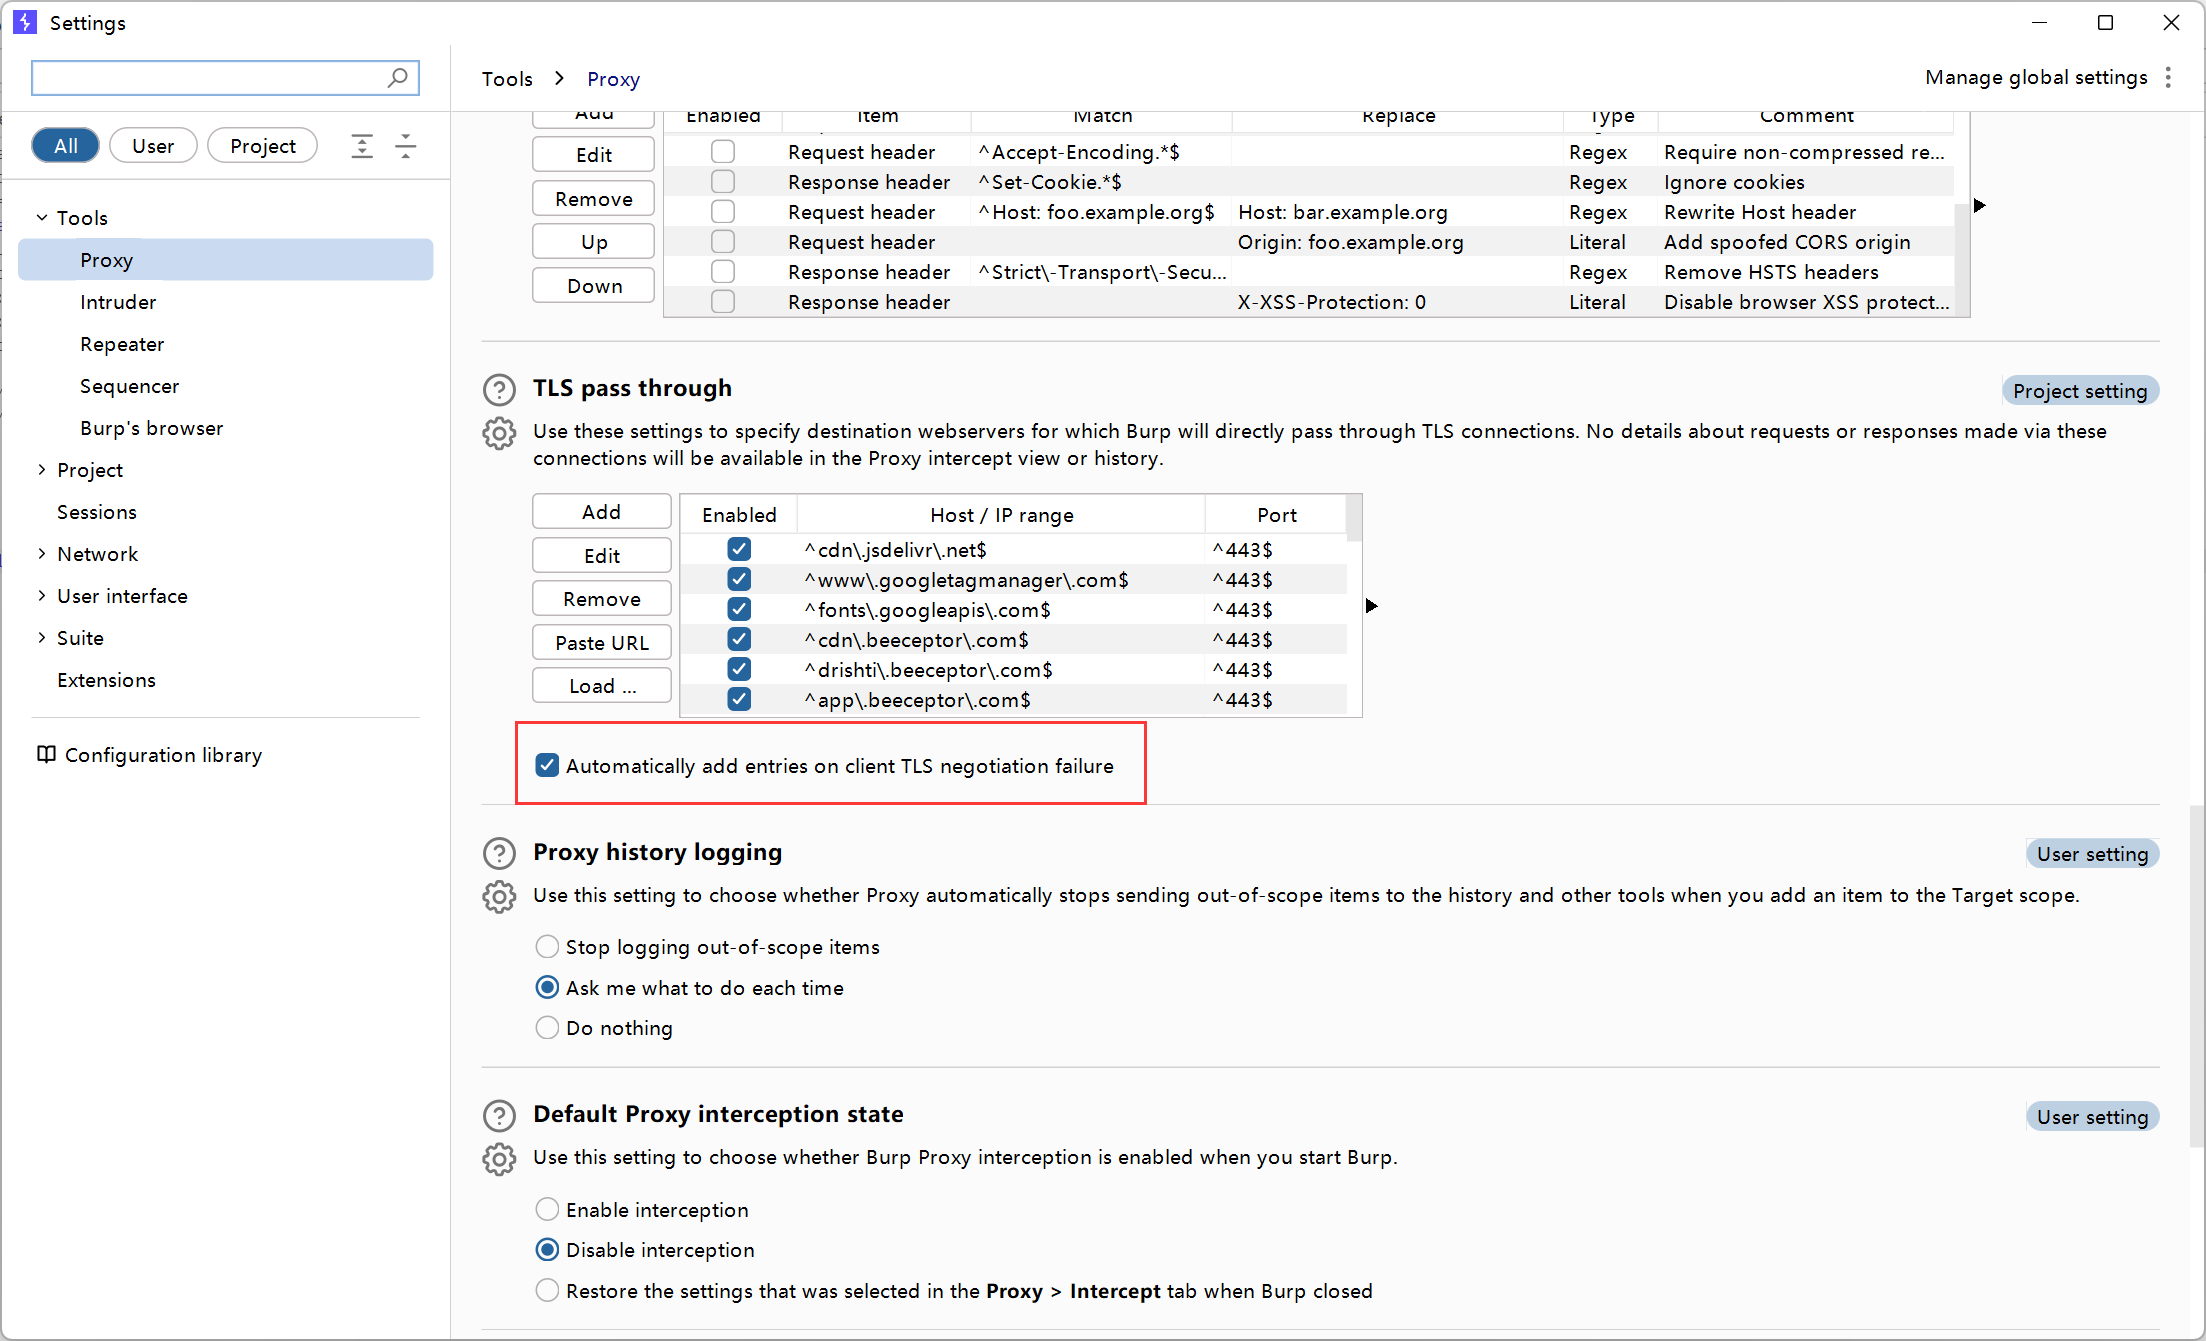2206x1341 pixels.
Task: Click the TLS hosts table scrollbar
Action: click(1354, 517)
